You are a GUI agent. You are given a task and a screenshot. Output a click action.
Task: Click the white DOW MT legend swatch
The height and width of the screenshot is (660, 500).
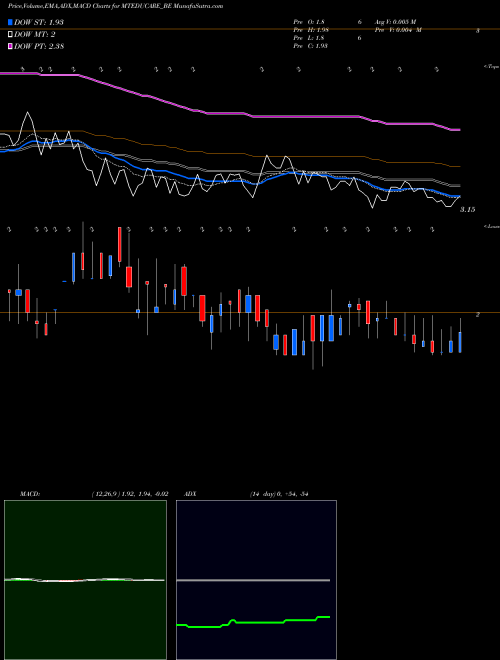click(10, 35)
